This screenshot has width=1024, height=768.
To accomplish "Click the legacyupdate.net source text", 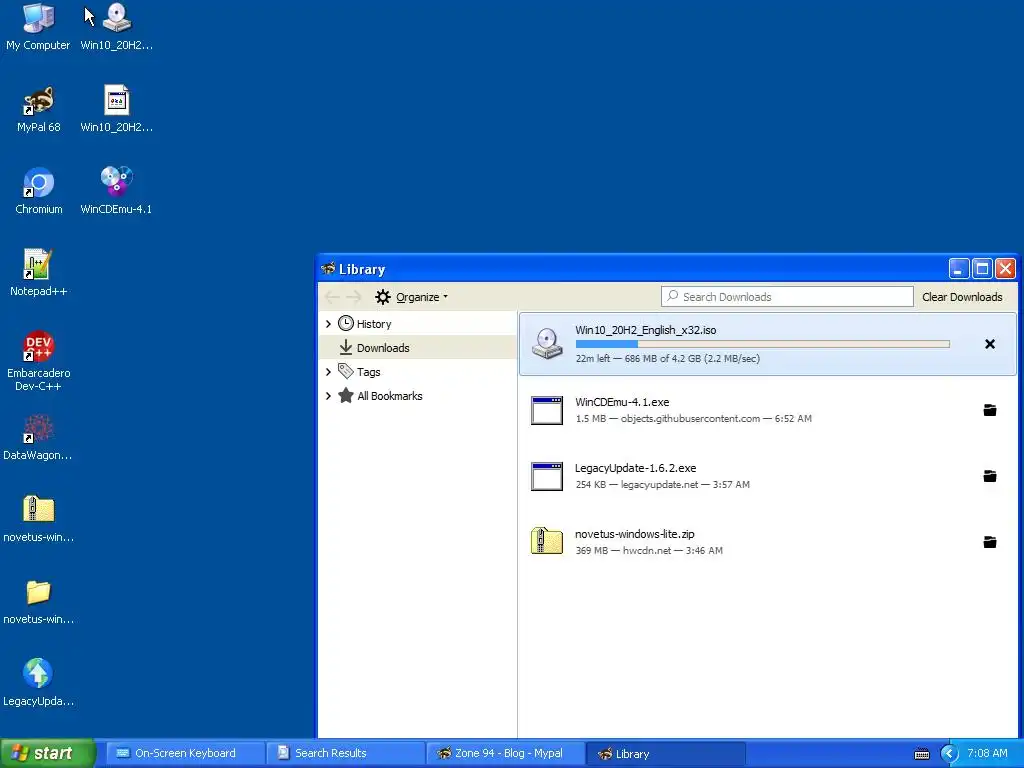I will (x=659, y=485).
